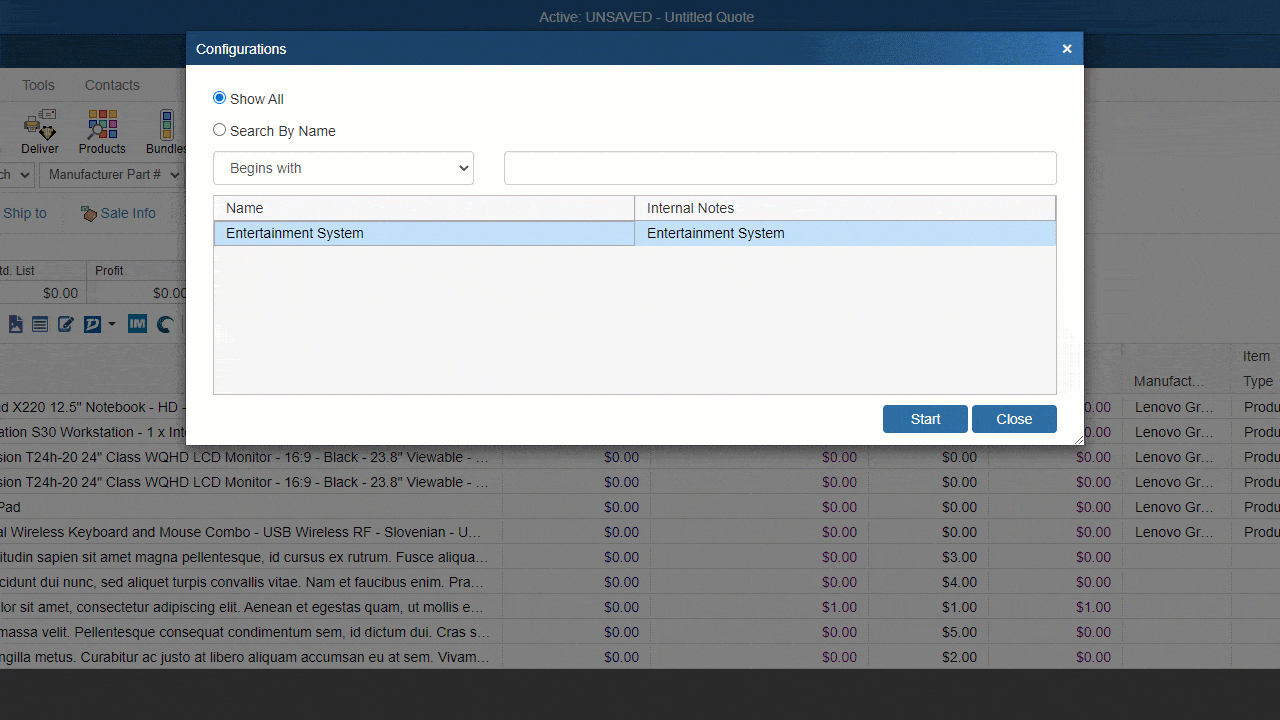Open the Tools menu
Screen dimensions: 1280x720
point(38,85)
